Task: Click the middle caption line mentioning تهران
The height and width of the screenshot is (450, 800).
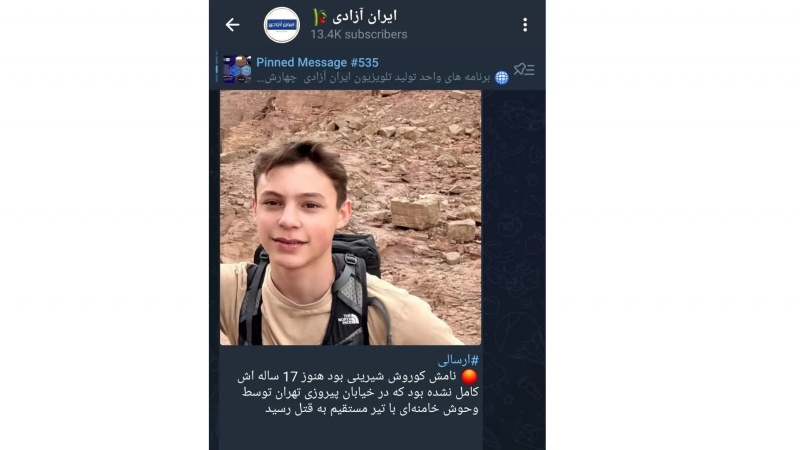Action: (360, 393)
